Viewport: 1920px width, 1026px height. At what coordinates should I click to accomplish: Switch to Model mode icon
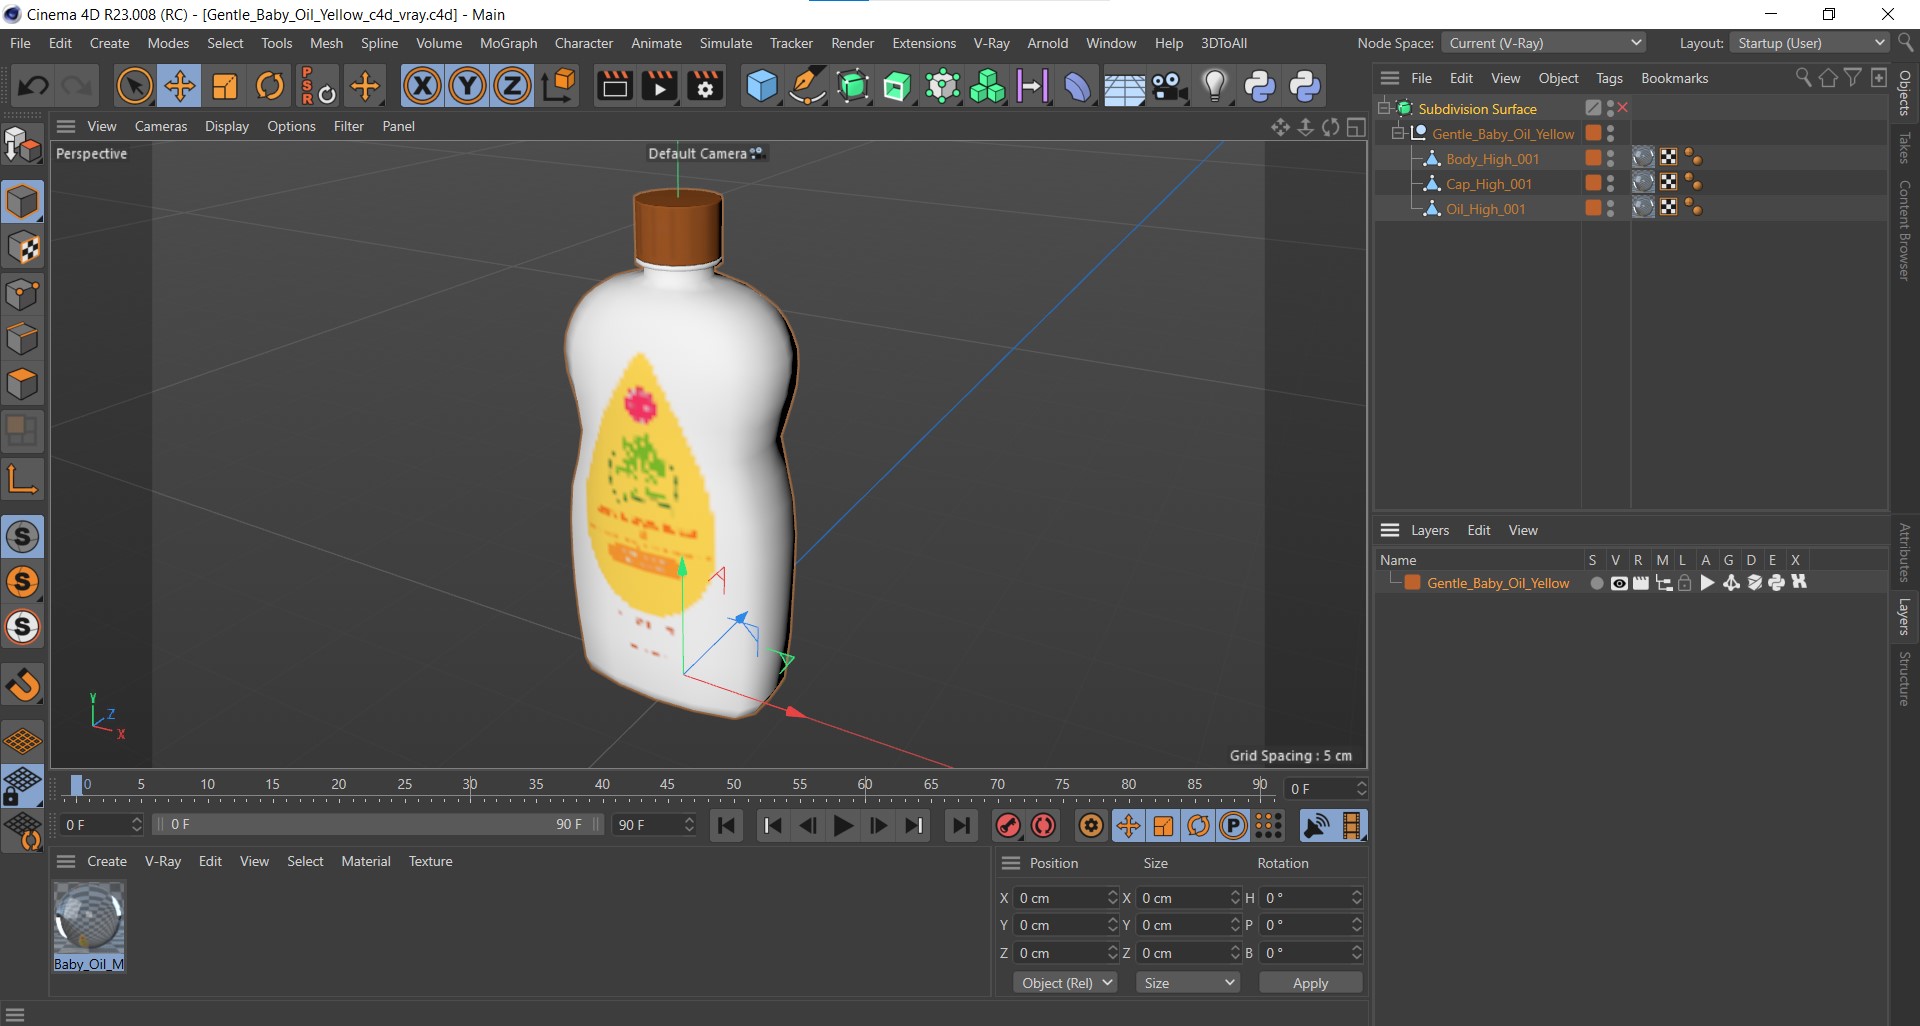(23, 202)
